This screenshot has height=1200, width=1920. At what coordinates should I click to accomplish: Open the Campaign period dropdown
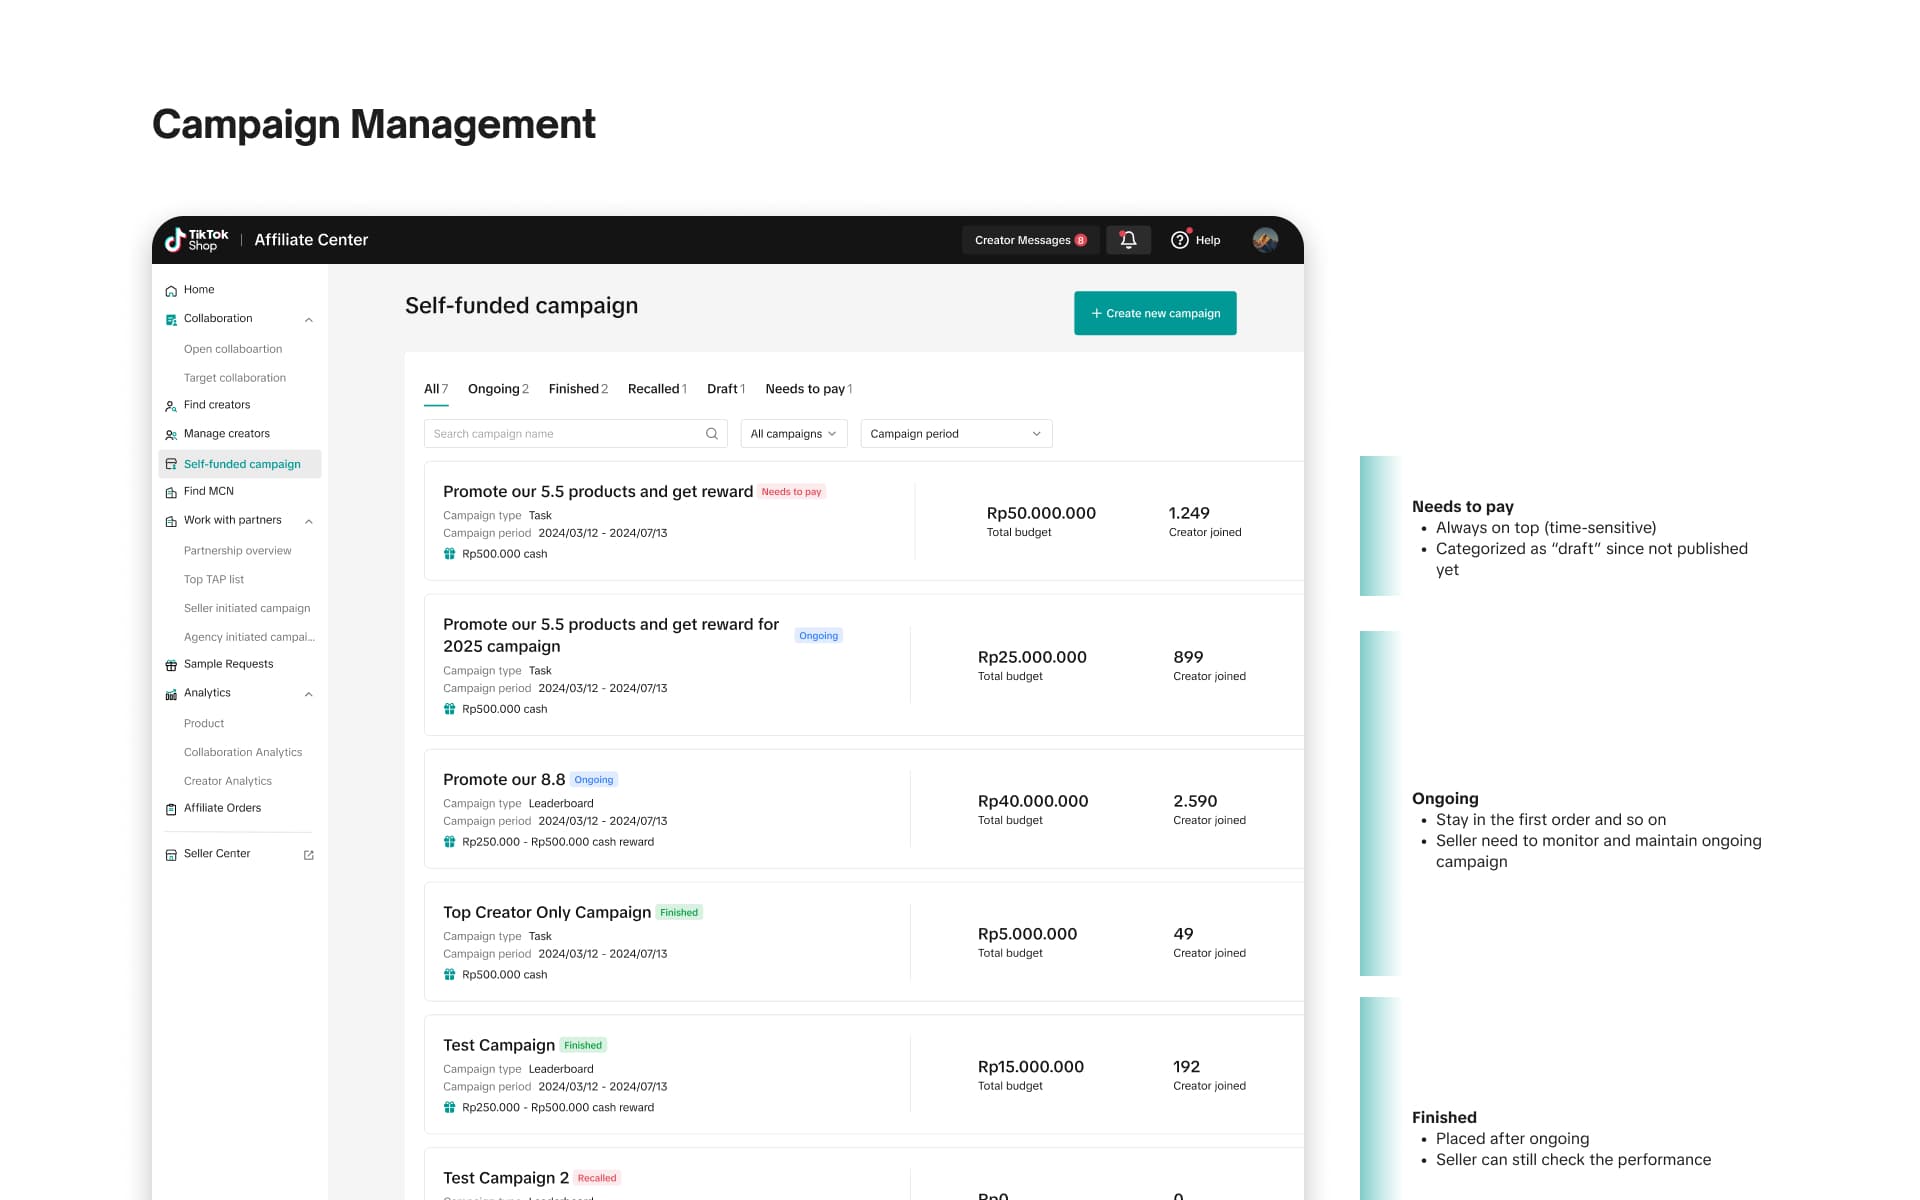pyautogui.click(x=956, y=434)
